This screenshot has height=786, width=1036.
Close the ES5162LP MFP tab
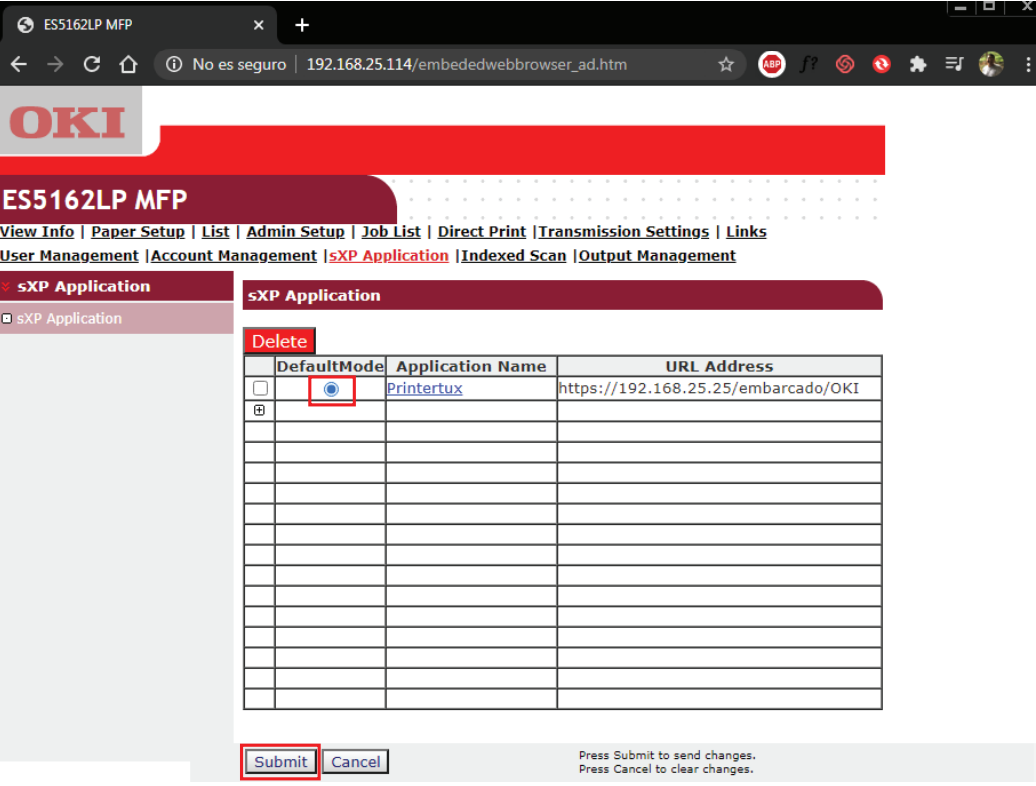(x=259, y=25)
